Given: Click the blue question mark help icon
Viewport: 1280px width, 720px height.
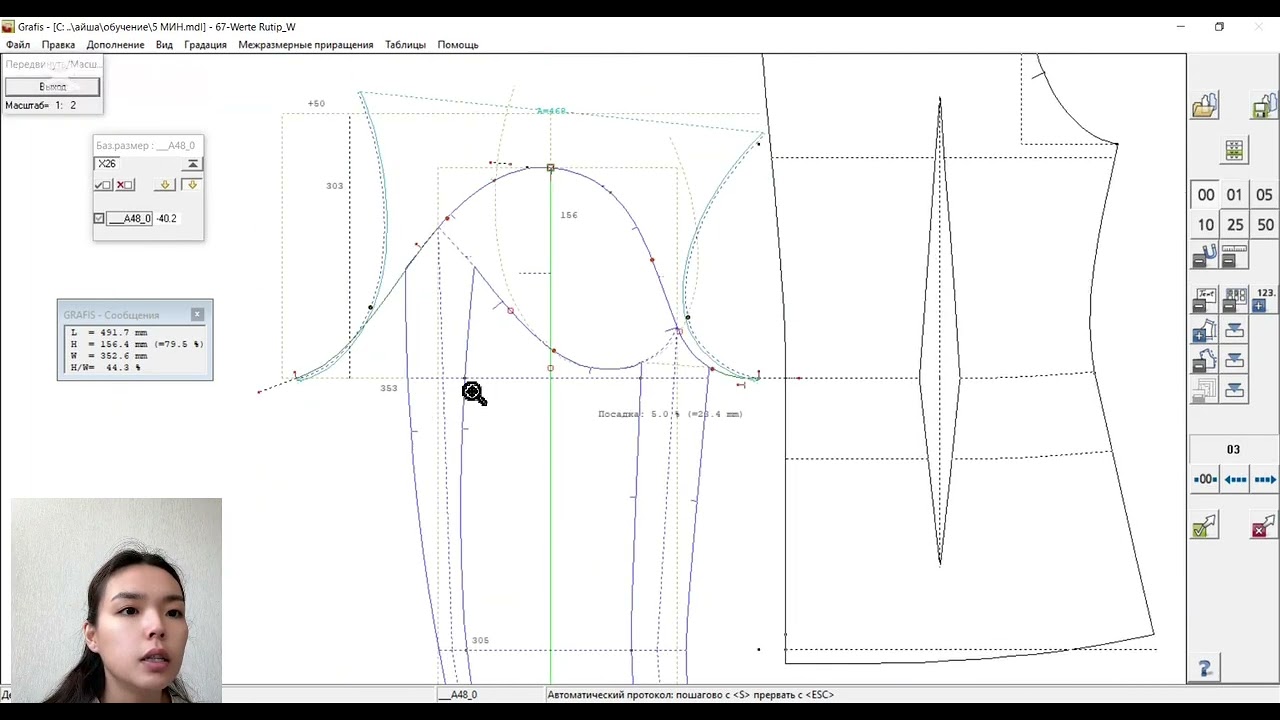Looking at the screenshot, I should point(1205,668).
